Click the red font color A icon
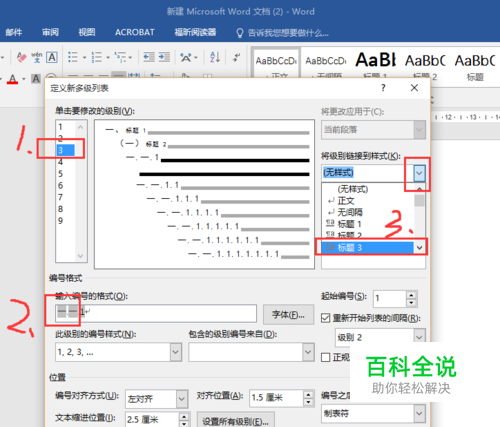The width and height of the screenshot is (500, 427). pyautogui.click(x=13, y=79)
